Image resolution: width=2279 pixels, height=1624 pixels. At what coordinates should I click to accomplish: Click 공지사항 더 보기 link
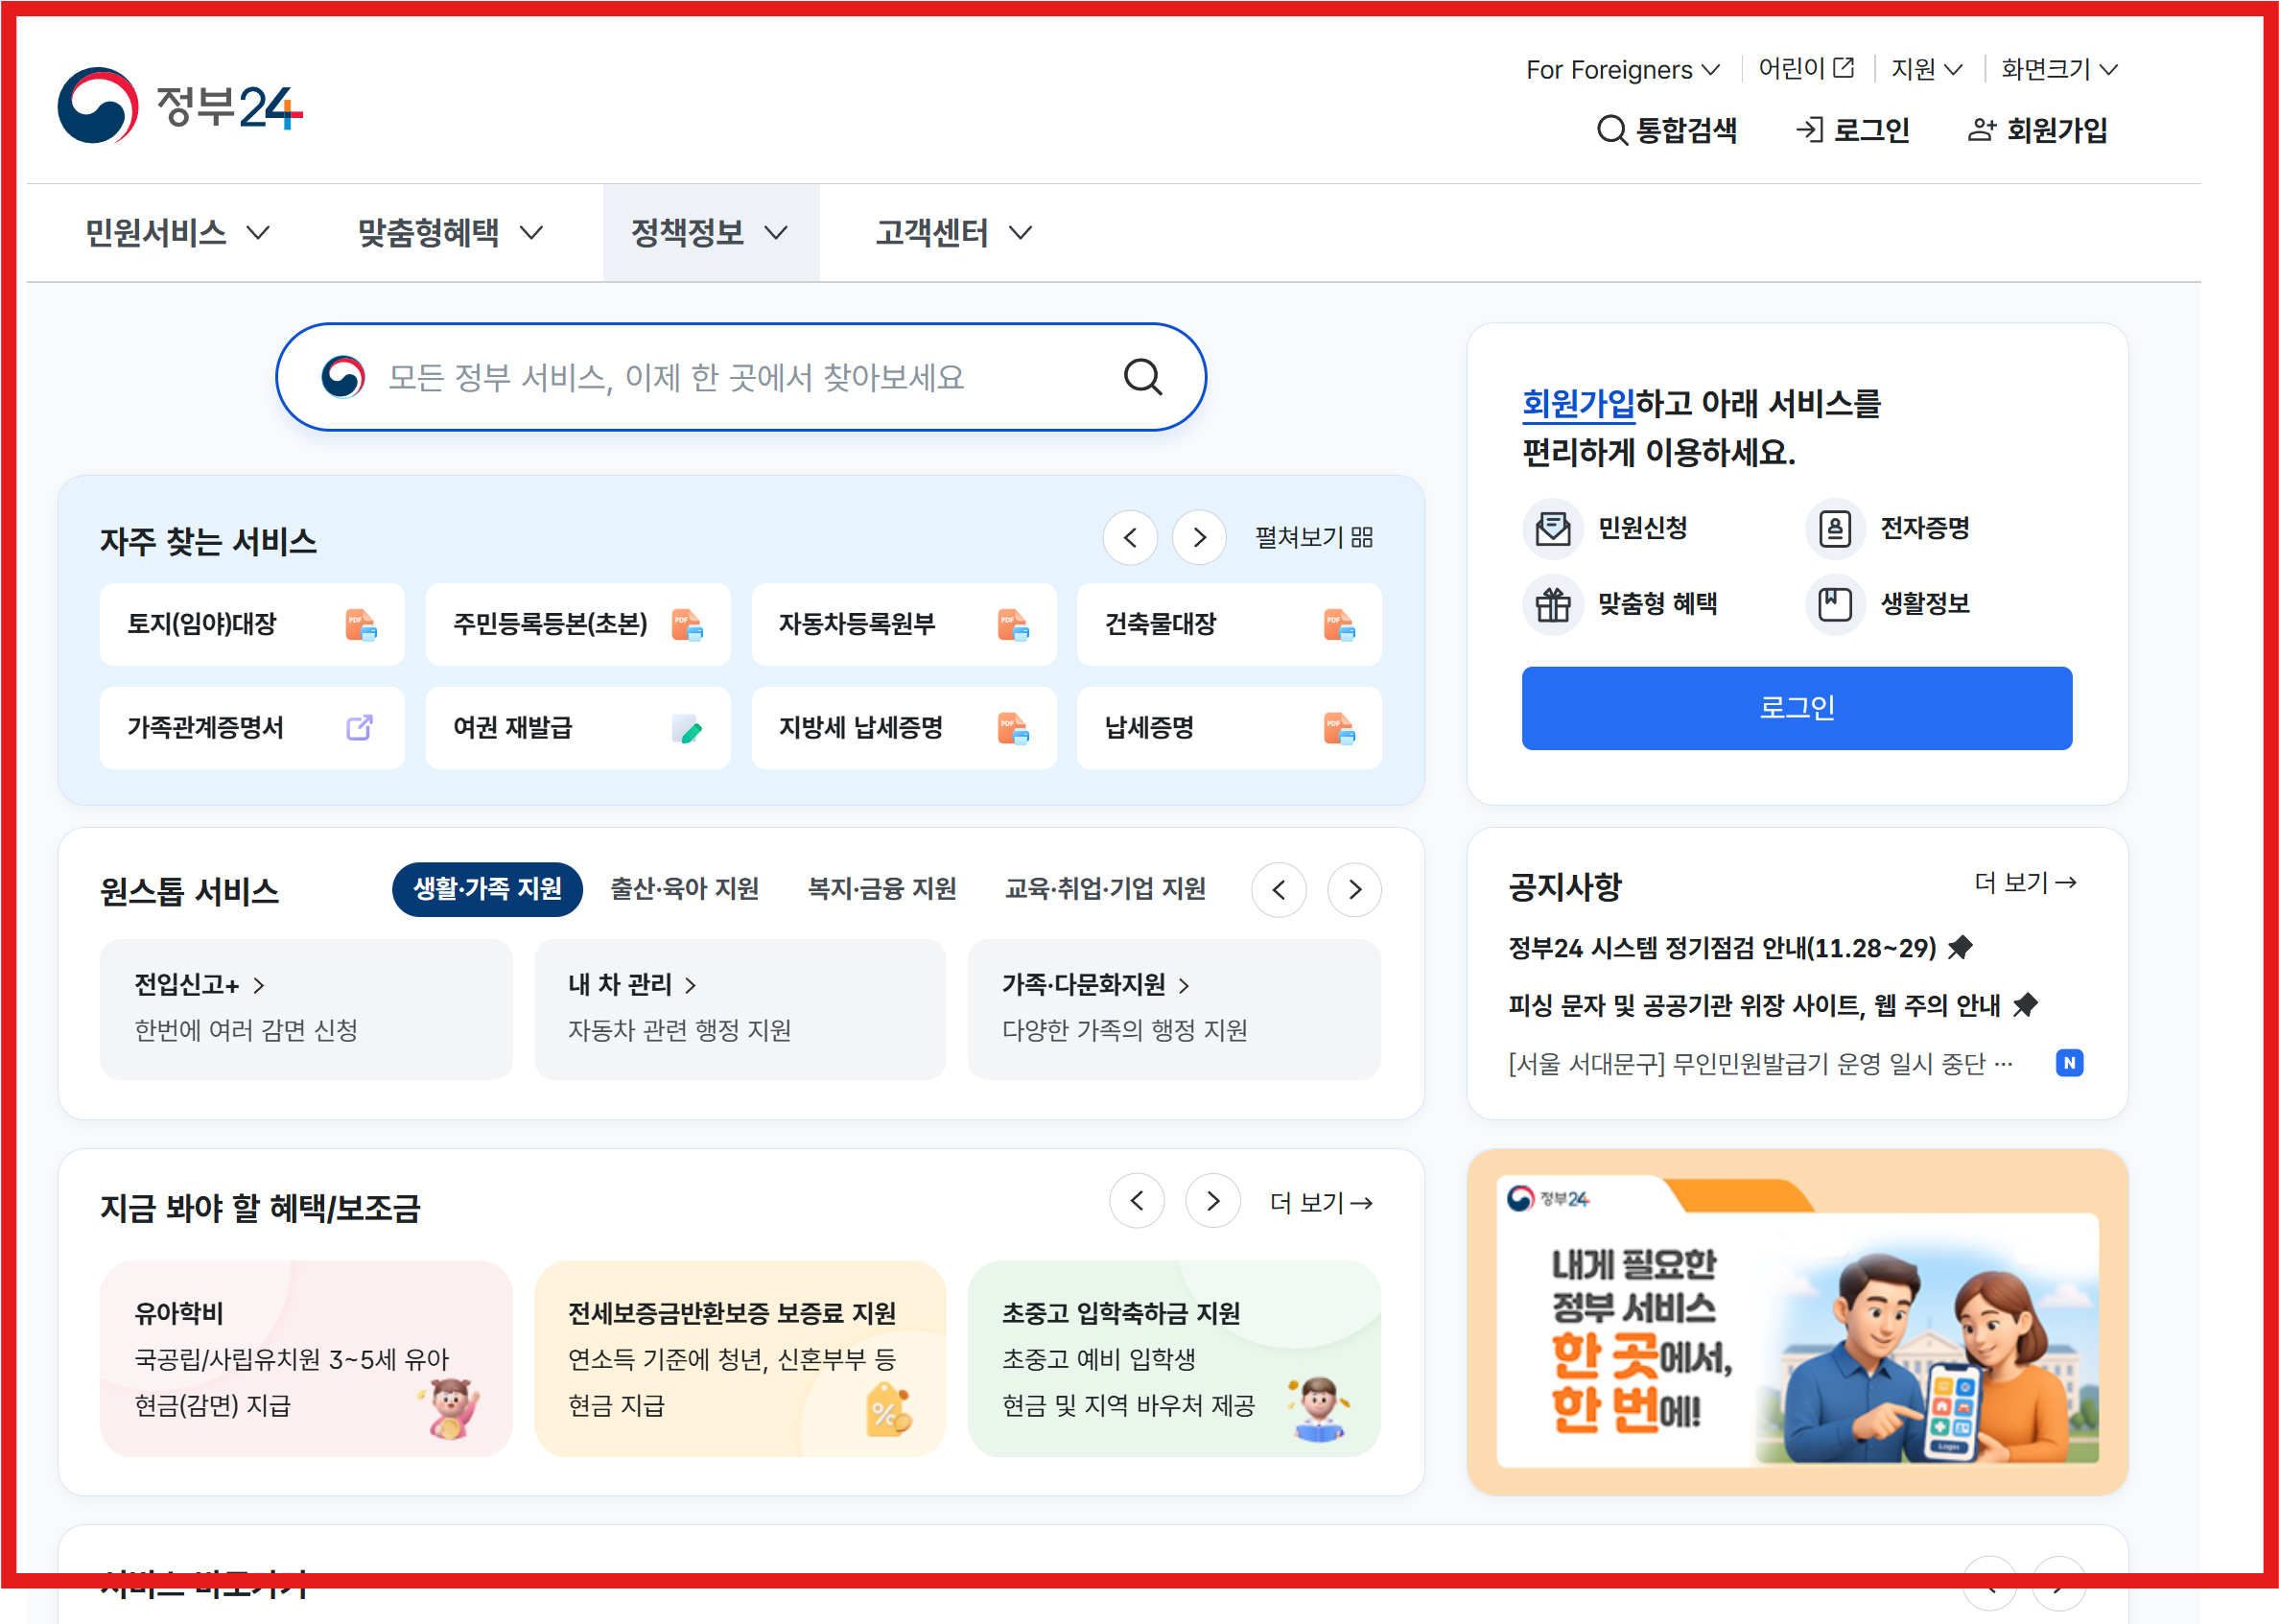point(2025,883)
